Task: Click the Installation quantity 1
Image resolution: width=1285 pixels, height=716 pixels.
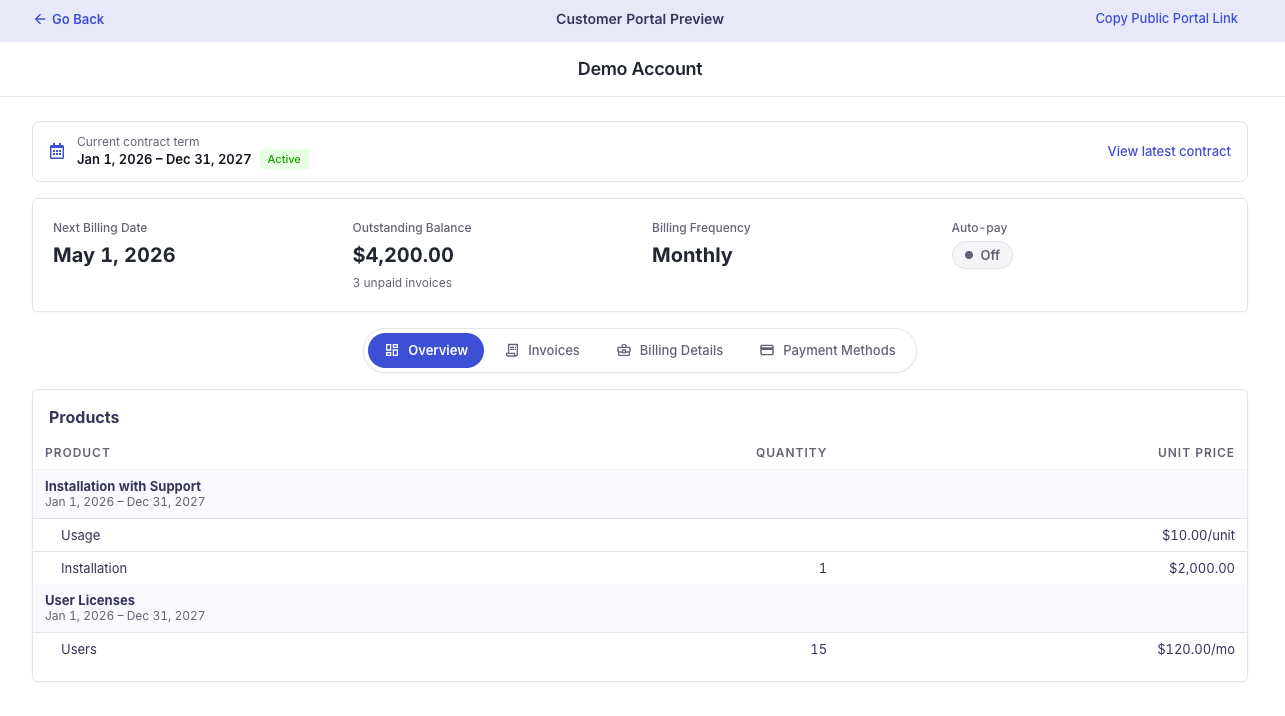Action: tap(823, 568)
